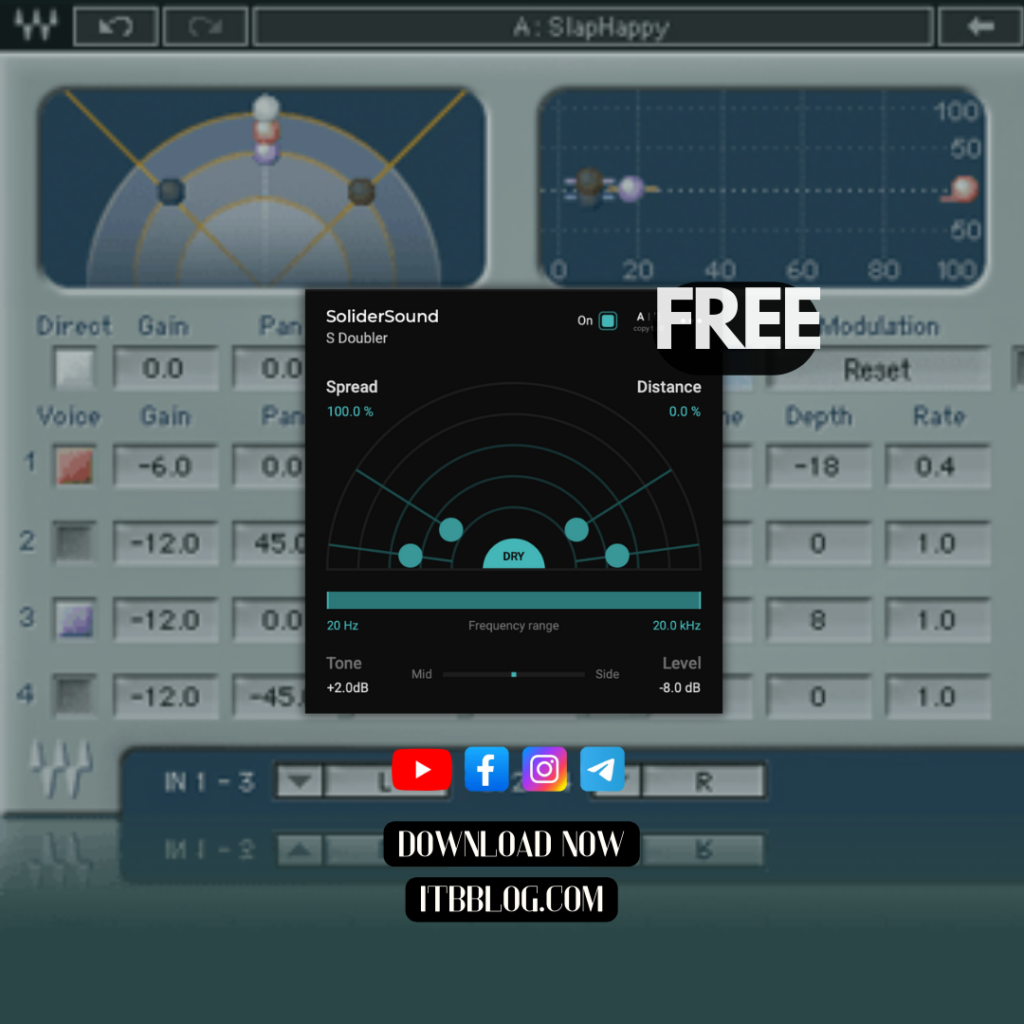Enable the Voice 2 activation square
This screenshot has width=1024, height=1024.
tap(74, 543)
